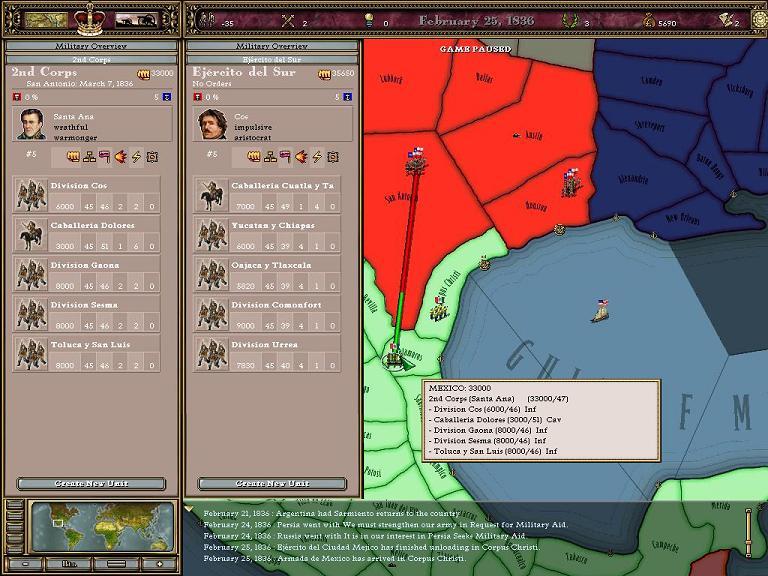Image resolution: width=768 pixels, height=576 pixels.
Task: Click the minimap button with double line icon
Action: (x=116, y=564)
